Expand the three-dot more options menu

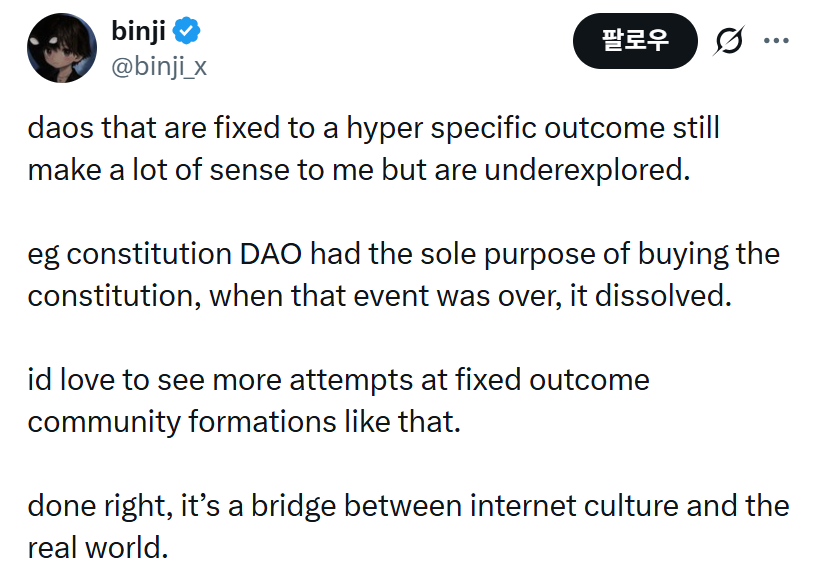click(x=776, y=41)
